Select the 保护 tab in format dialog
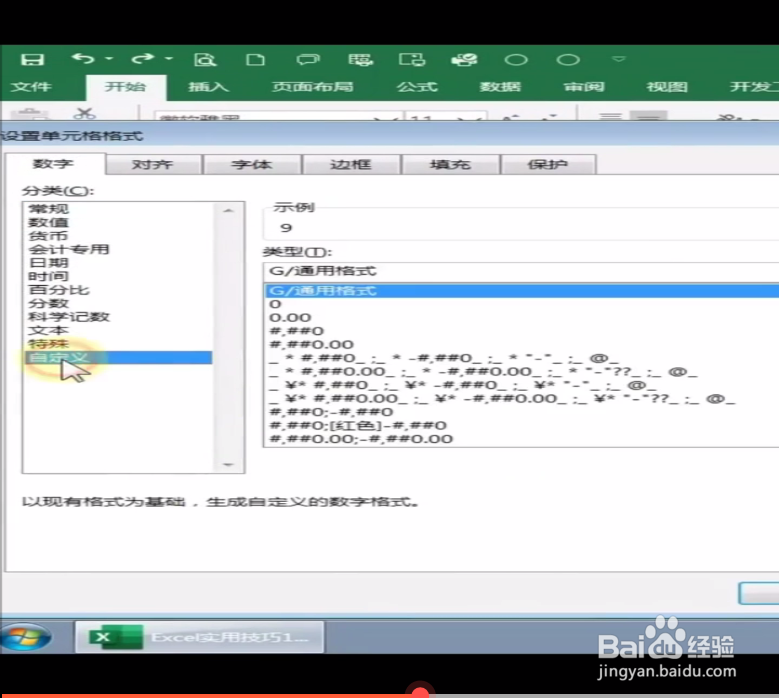 tap(548, 164)
